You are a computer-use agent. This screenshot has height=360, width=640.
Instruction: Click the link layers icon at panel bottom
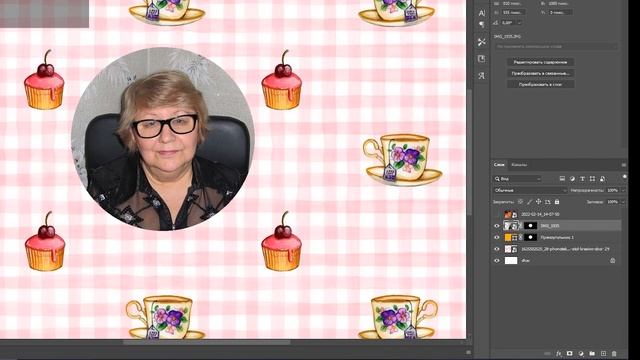547,353
